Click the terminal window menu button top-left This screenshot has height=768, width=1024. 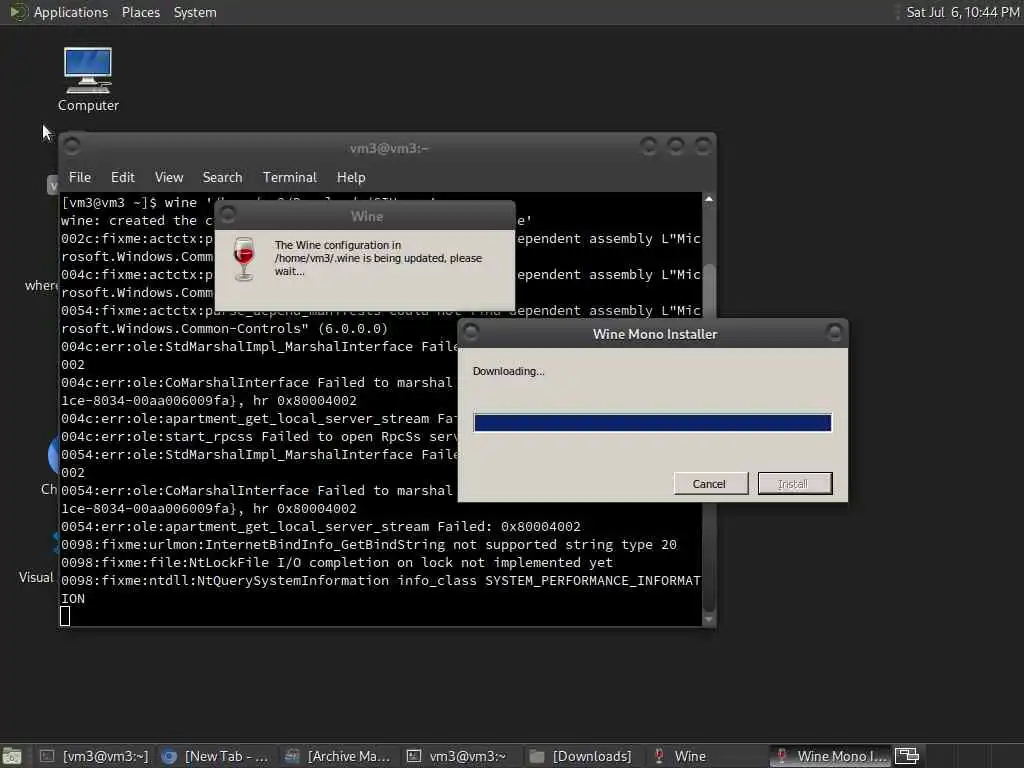(x=72, y=146)
